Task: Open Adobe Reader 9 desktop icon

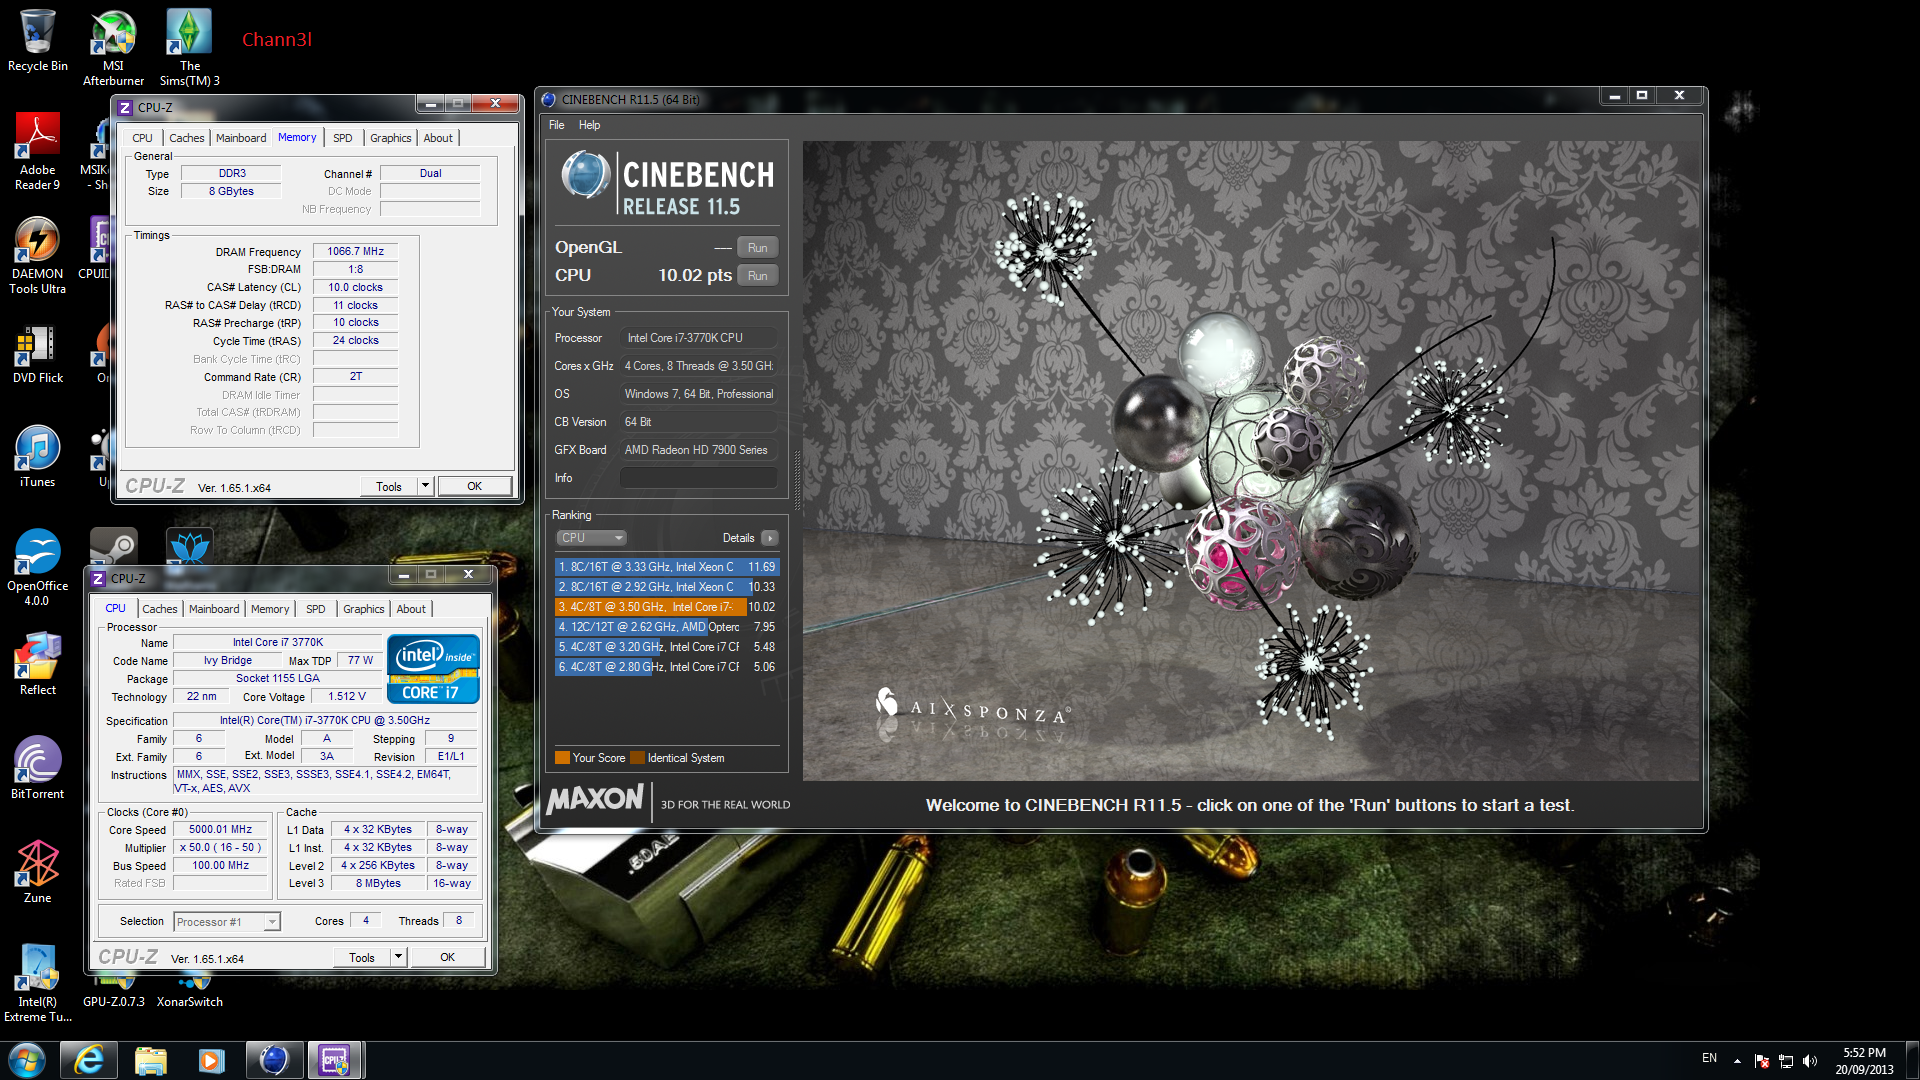Action: coord(37,150)
